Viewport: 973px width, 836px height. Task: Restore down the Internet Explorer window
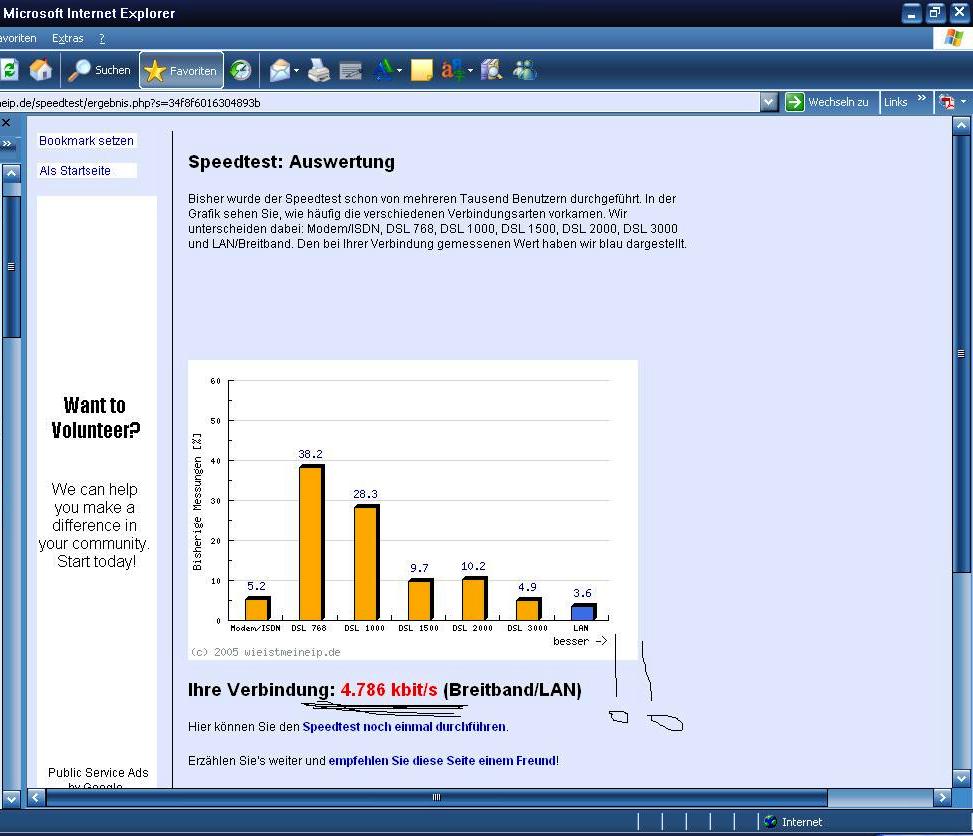tap(936, 13)
